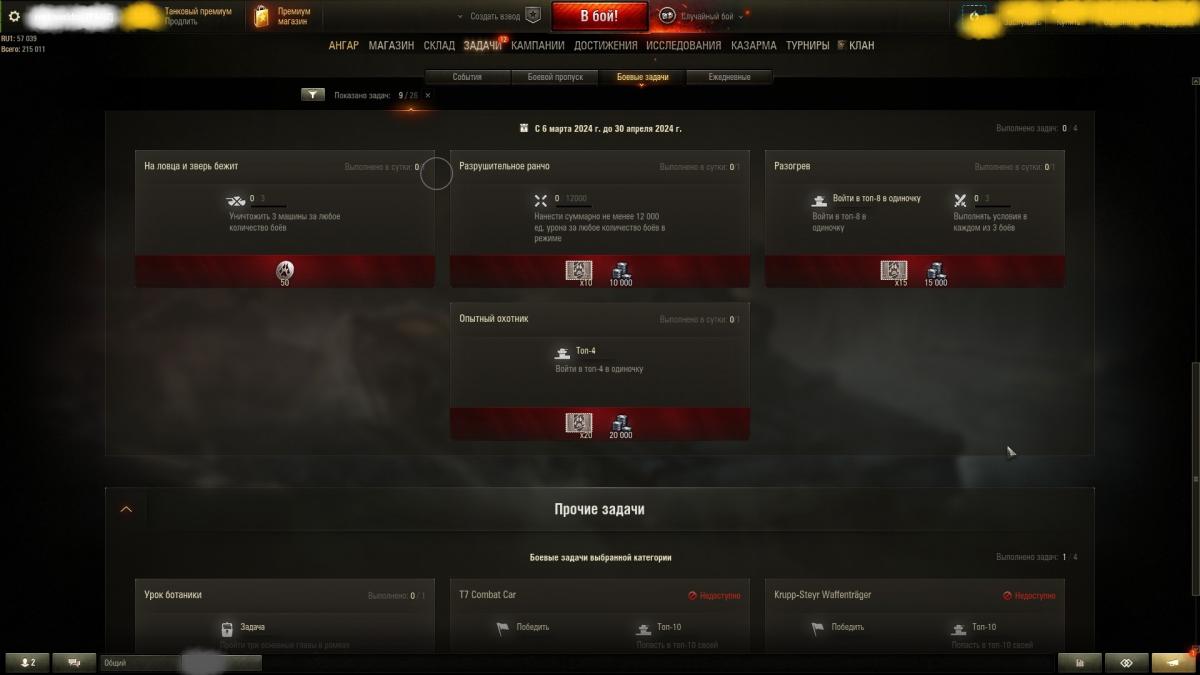This screenshot has width=1200, height=675.
Task: Click the 20 000 silver reward in Опытный охотник
Action: (620, 427)
